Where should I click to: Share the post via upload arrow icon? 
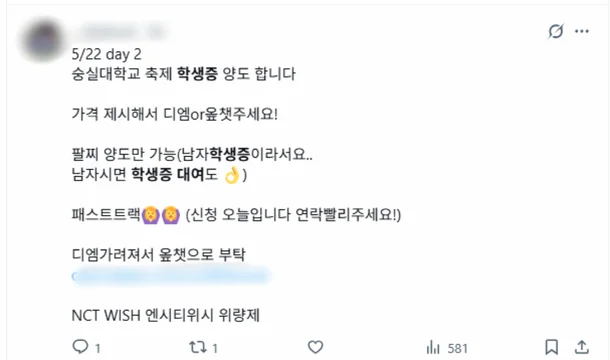click(x=582, y=347)
